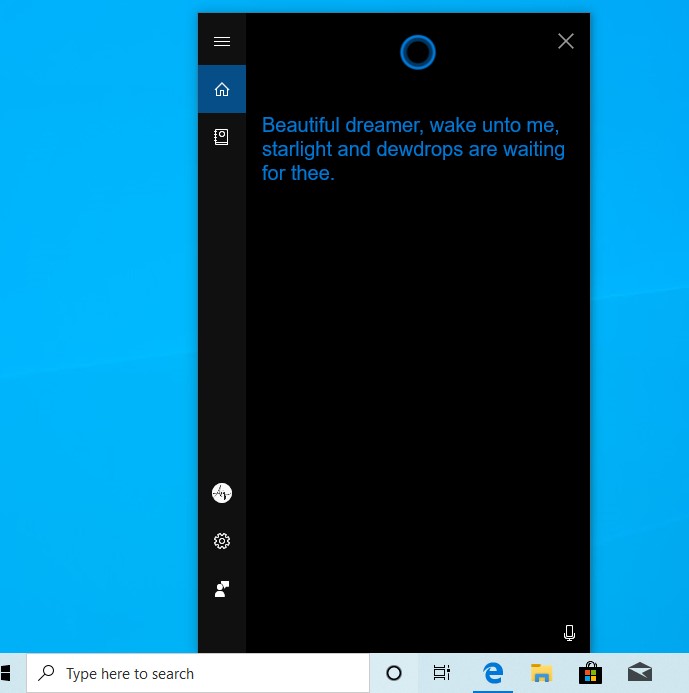The width and height of the screenshot is (689, 693).
Task: Open the Cortana hamburger menu
Action: point(222,42)
